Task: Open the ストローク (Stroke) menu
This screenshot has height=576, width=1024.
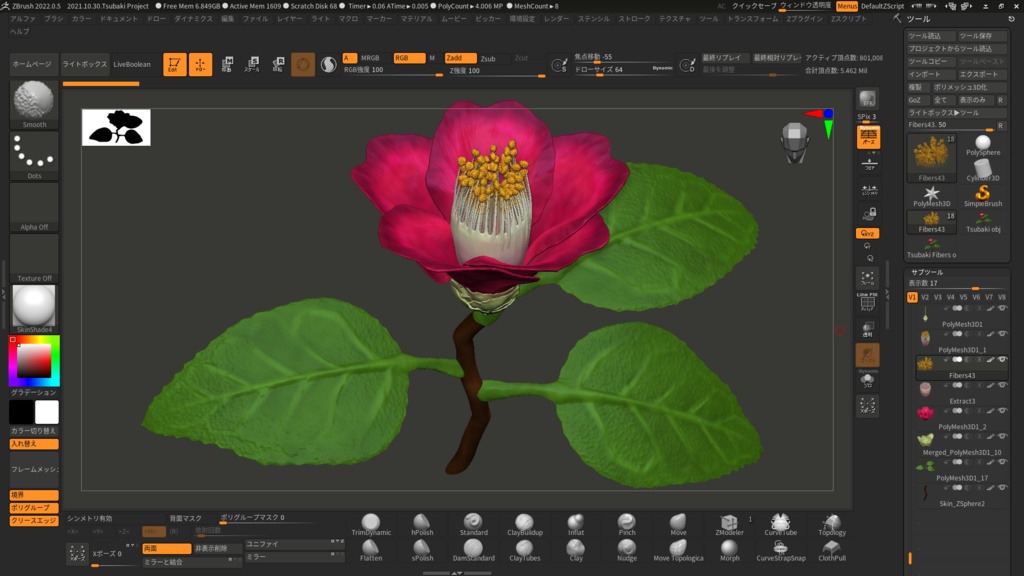Action: (634, 19)
